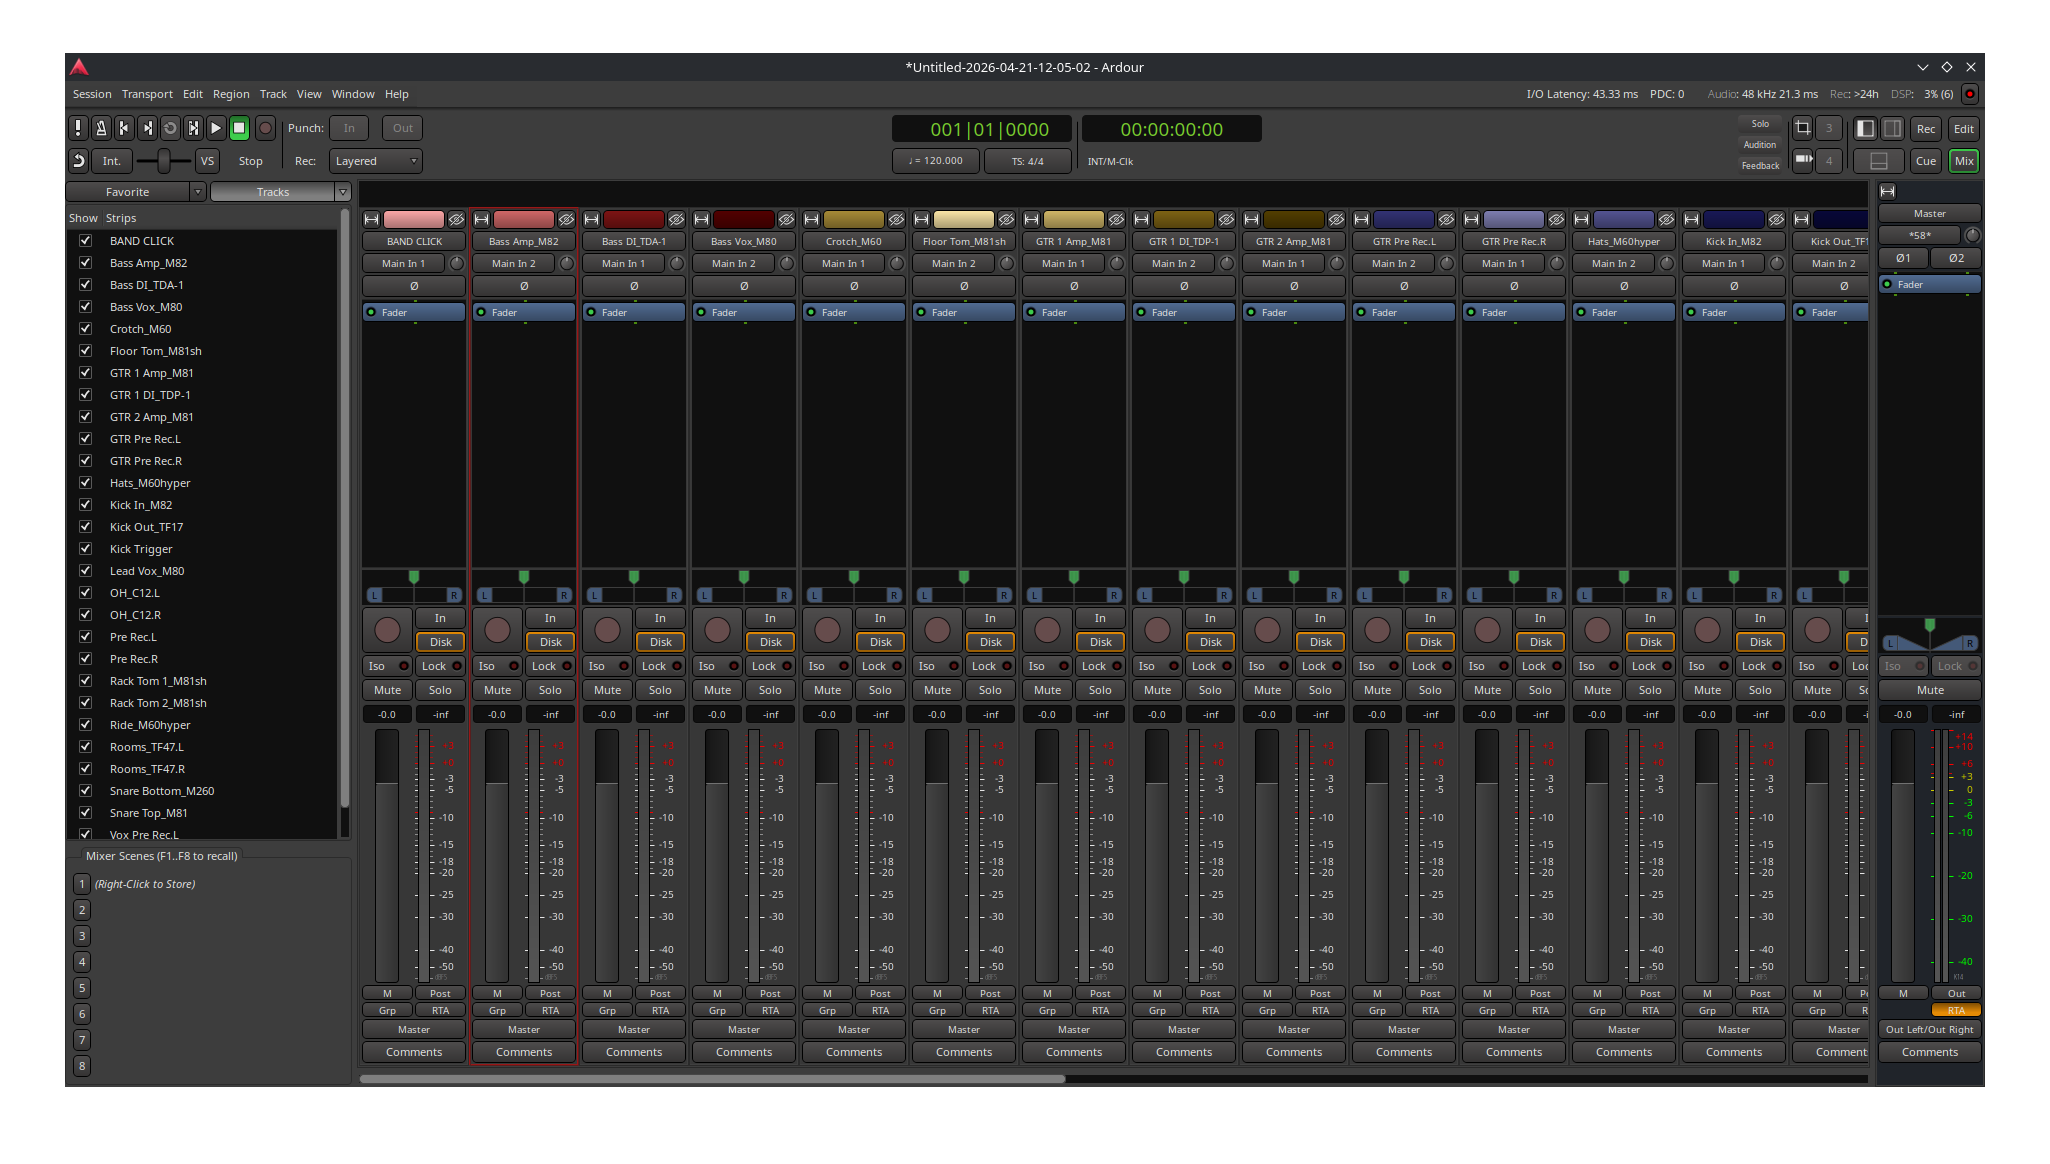Click mixer scene slot 1 button
The width and height of the screenshot is (2050, 1164).
(x=82, y=884)
